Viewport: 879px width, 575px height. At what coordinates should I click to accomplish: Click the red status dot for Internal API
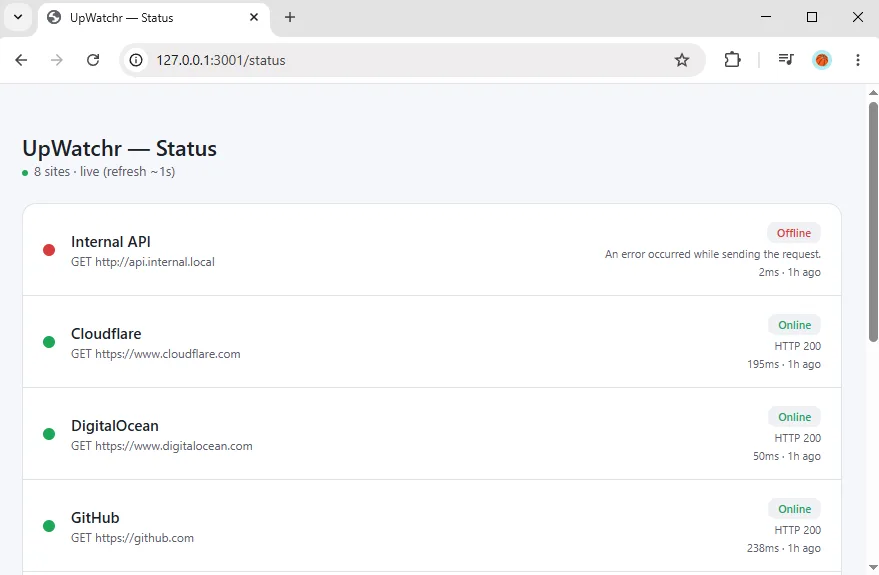pos(49,250)
